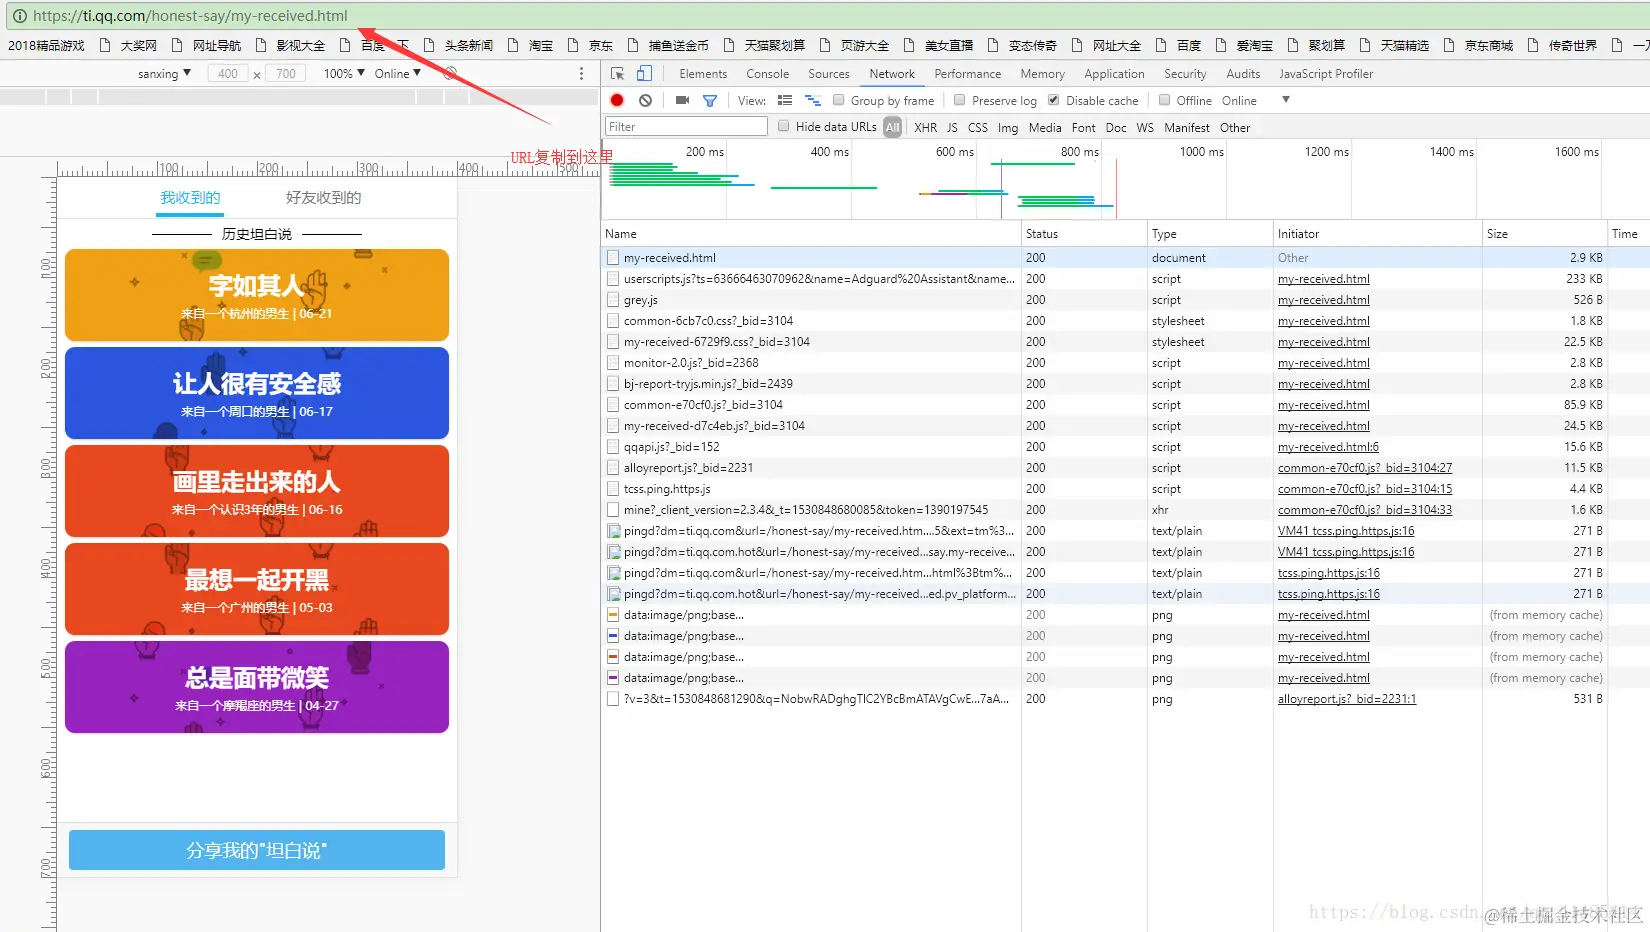This screenshot has height=932, width=1650.
Task: Click file icon of my-received.html row
Action: point(613,258)
